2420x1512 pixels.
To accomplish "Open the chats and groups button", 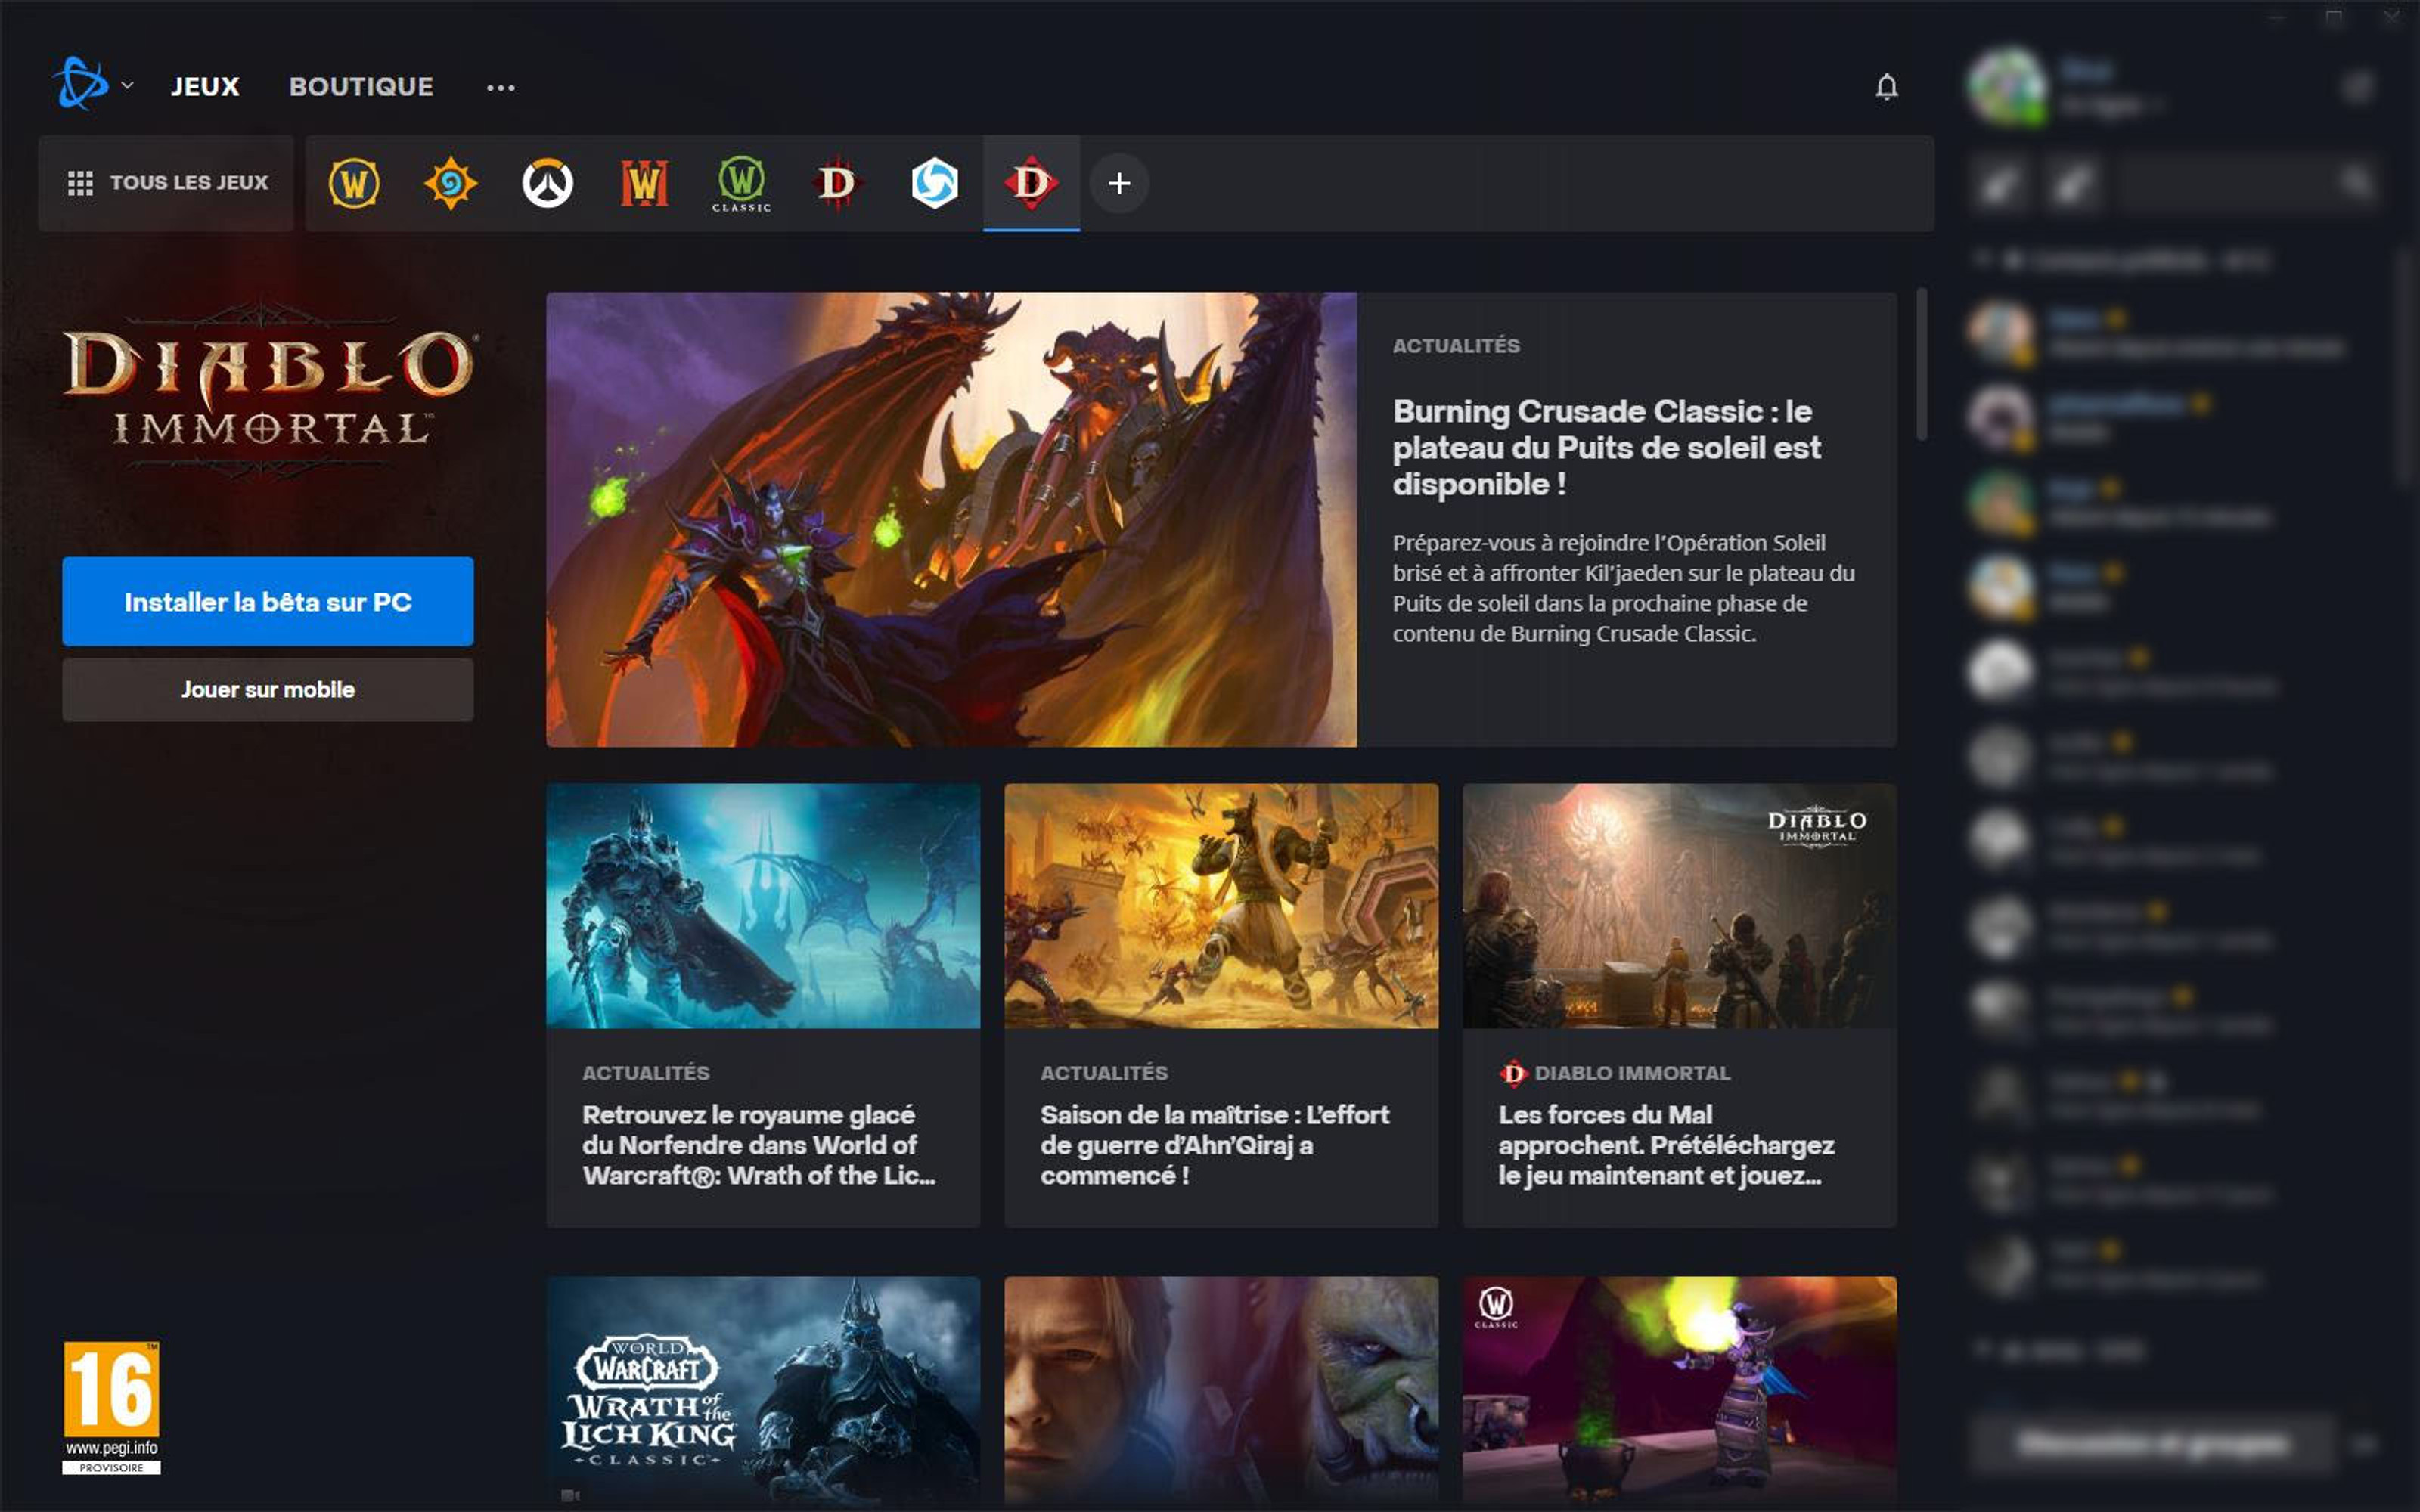I will pyautogui.click(x=2152, y=1443).
